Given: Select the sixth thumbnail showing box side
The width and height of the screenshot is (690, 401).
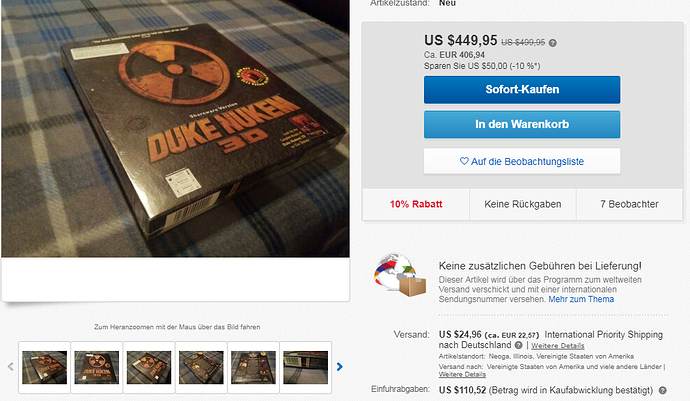Looking at the screenshot, I should click(x=305, y=367).
